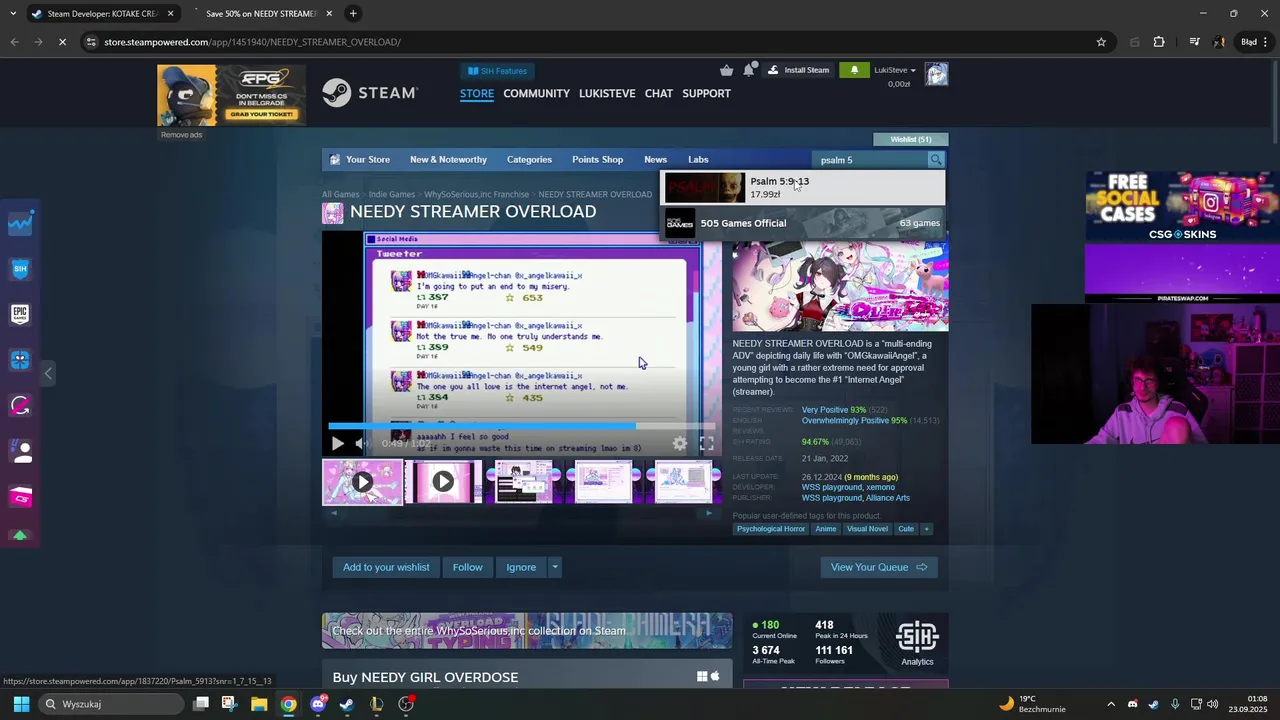Click the Steam logo in header

(x=369, y=93)
